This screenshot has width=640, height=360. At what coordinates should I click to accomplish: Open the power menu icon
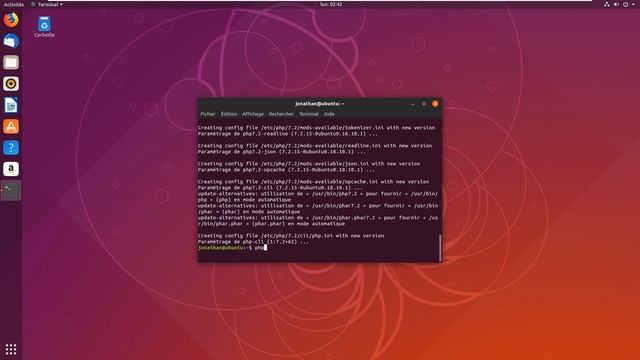625,4
